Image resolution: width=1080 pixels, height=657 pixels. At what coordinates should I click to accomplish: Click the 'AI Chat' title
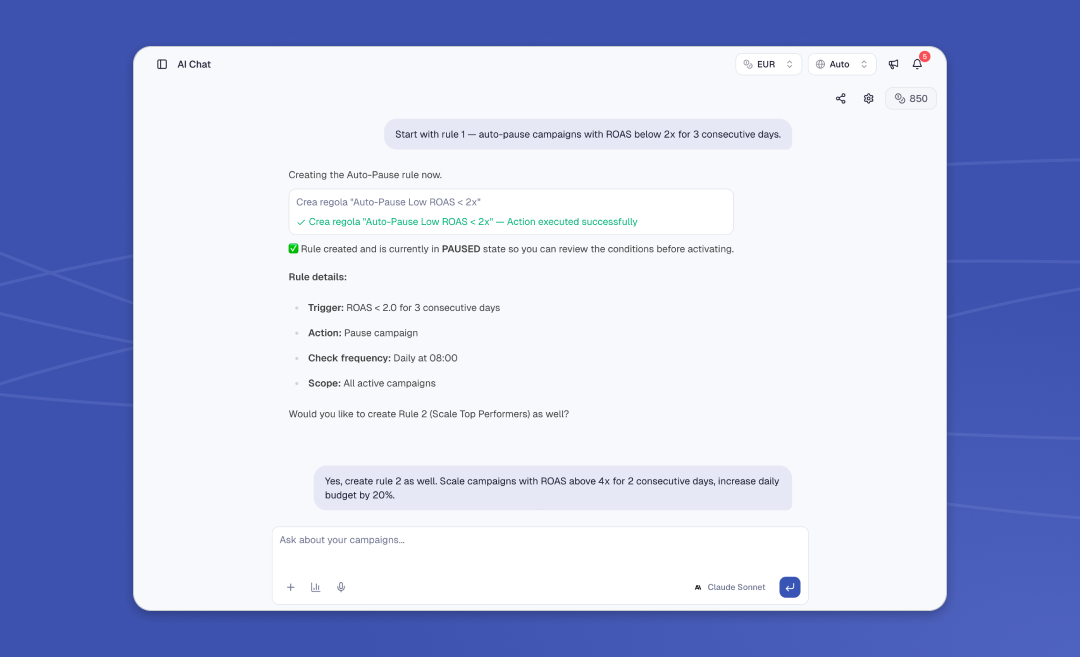point(194,64)
